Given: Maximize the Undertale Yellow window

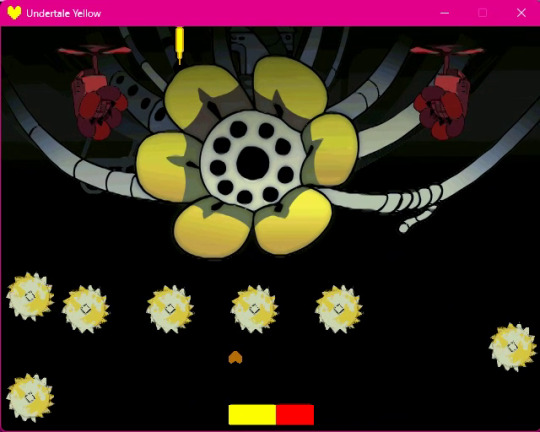Looking at the screenshot, I should (482, 13).
